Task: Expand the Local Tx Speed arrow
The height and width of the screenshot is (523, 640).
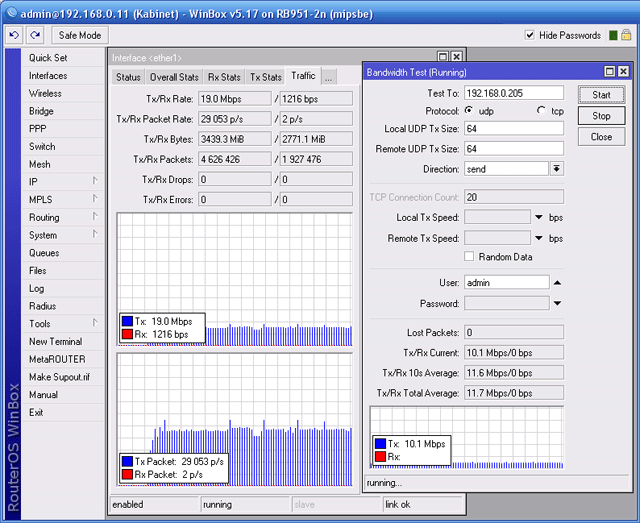Action: click(x=539, y=217)
